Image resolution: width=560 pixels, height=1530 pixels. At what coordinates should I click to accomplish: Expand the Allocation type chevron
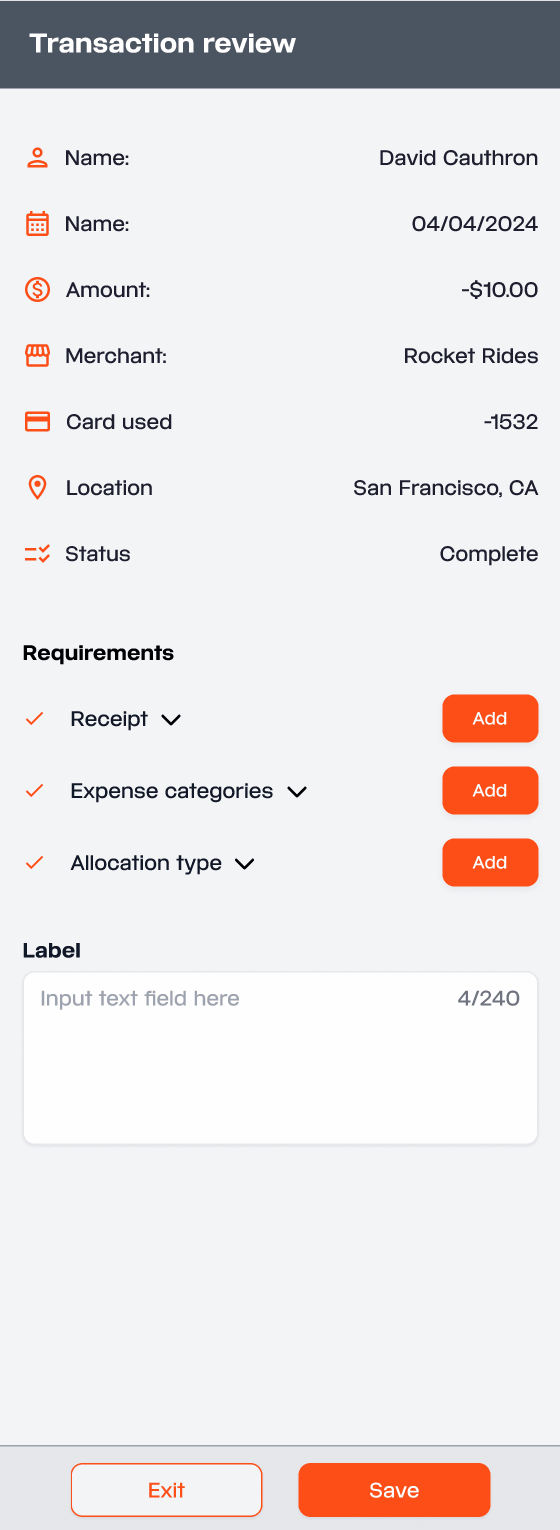[245, 864]
